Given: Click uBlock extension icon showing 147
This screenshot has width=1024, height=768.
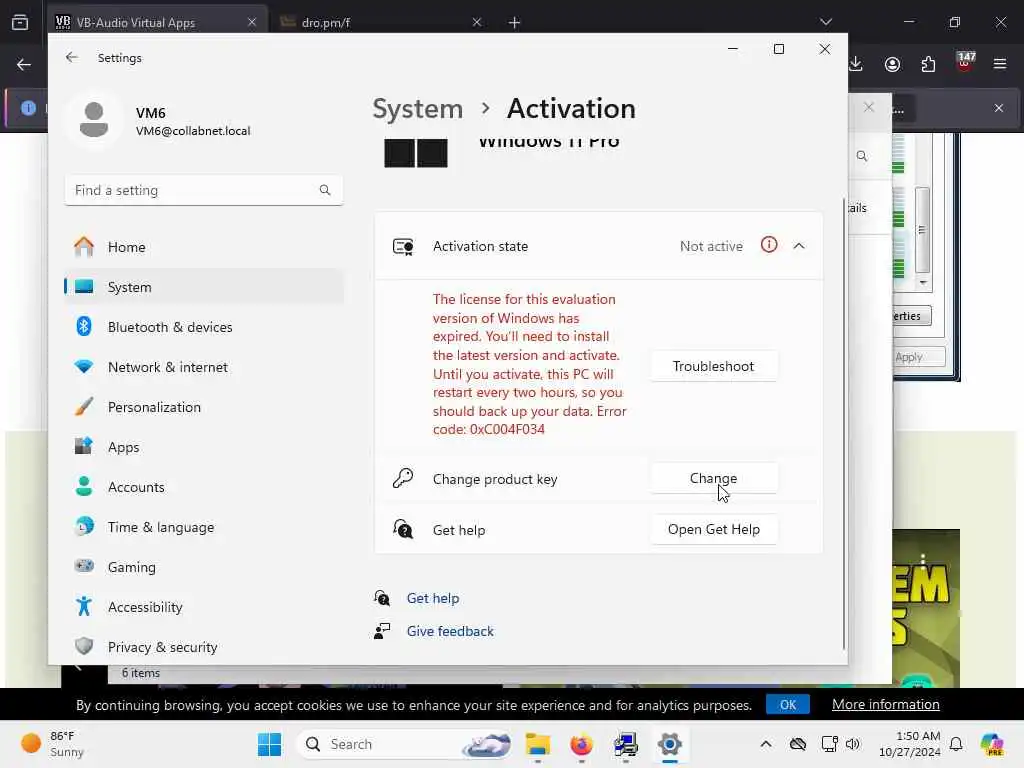Looking at the screenshot, I should 965,63.
